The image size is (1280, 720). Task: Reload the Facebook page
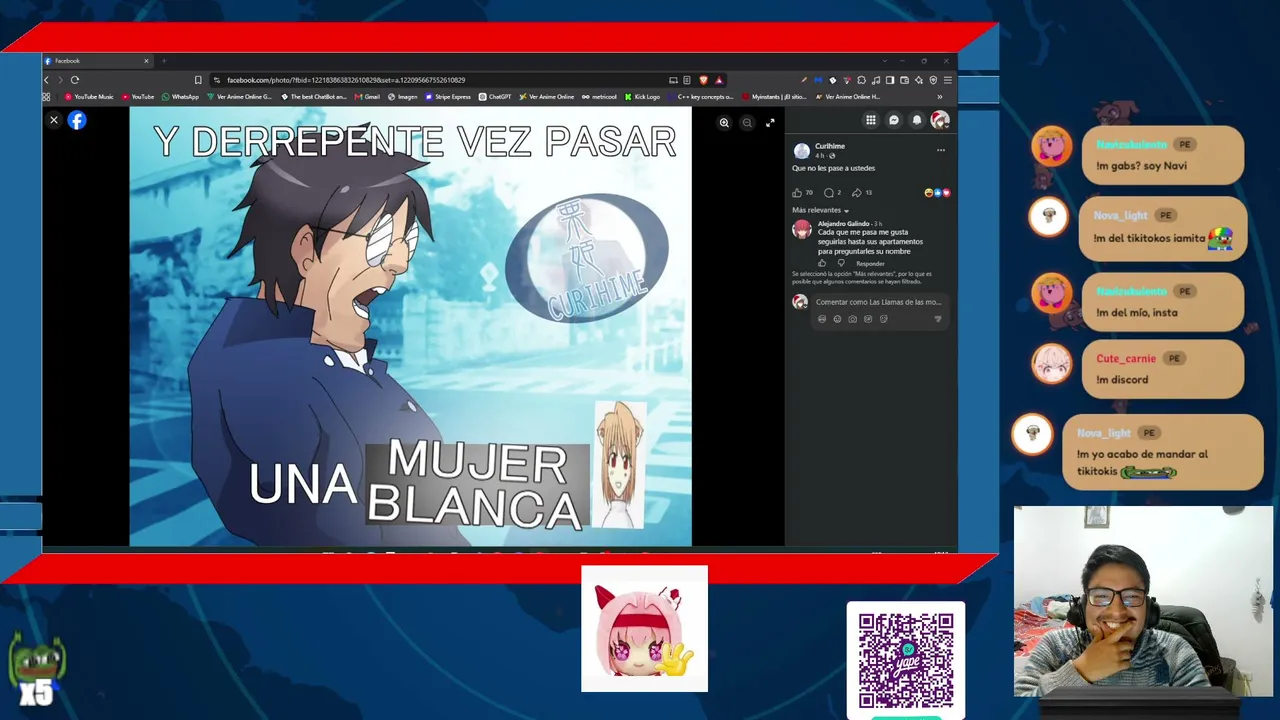coord(74,80)
